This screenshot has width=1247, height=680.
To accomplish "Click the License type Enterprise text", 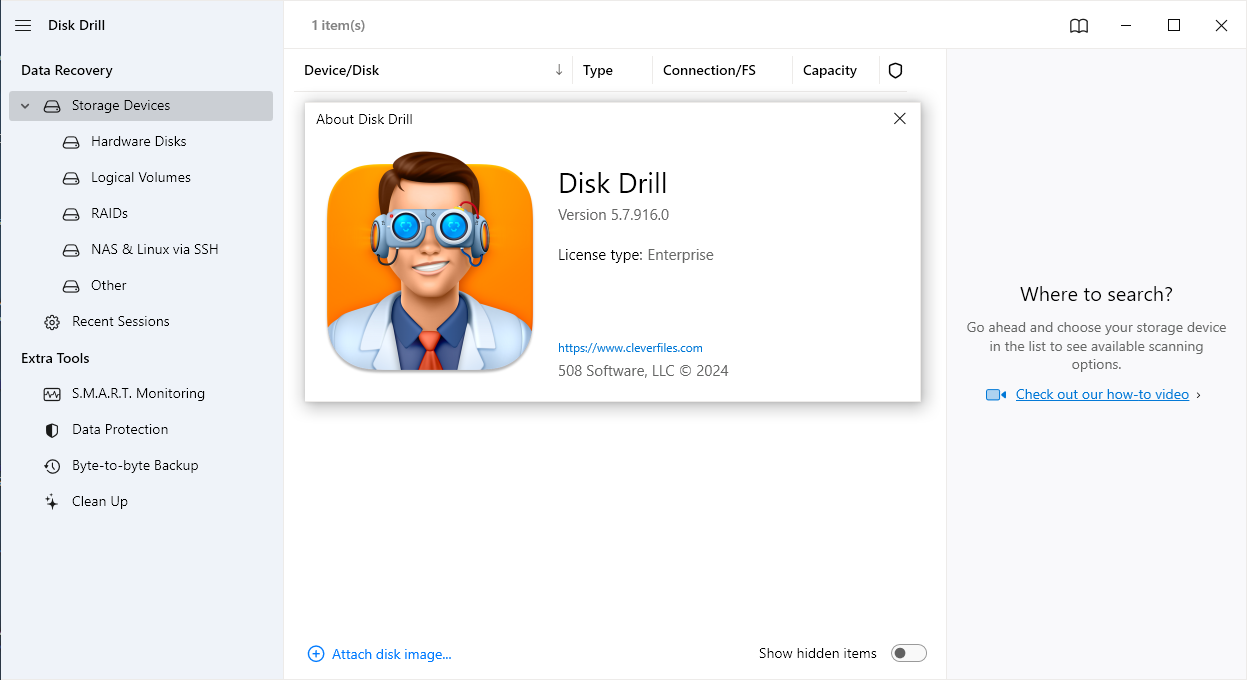I will pyautogui.click(x=636, y=255).
